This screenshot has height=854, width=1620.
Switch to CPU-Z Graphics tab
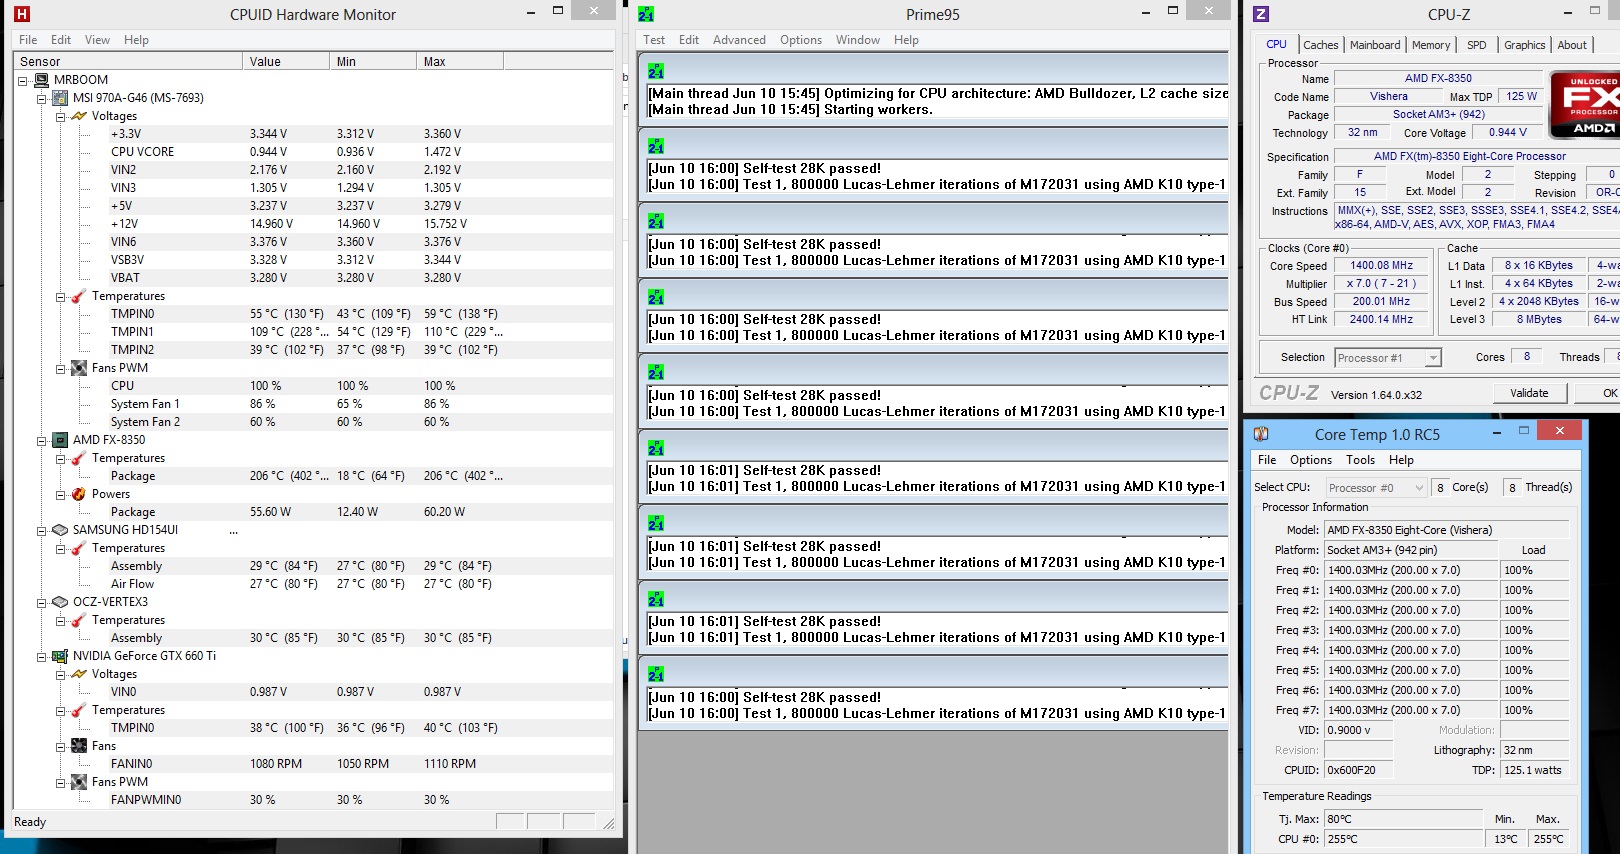(1524, 45)
